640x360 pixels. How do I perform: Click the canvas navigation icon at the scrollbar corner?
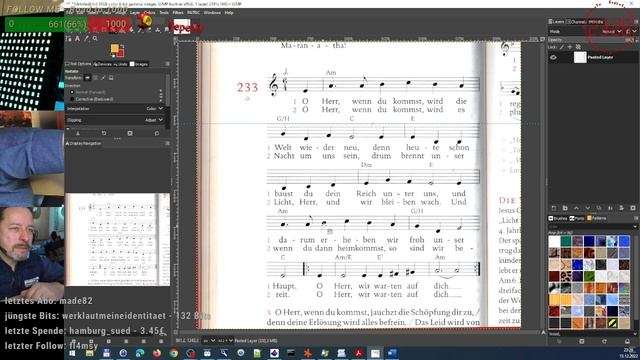pos(542,333)
